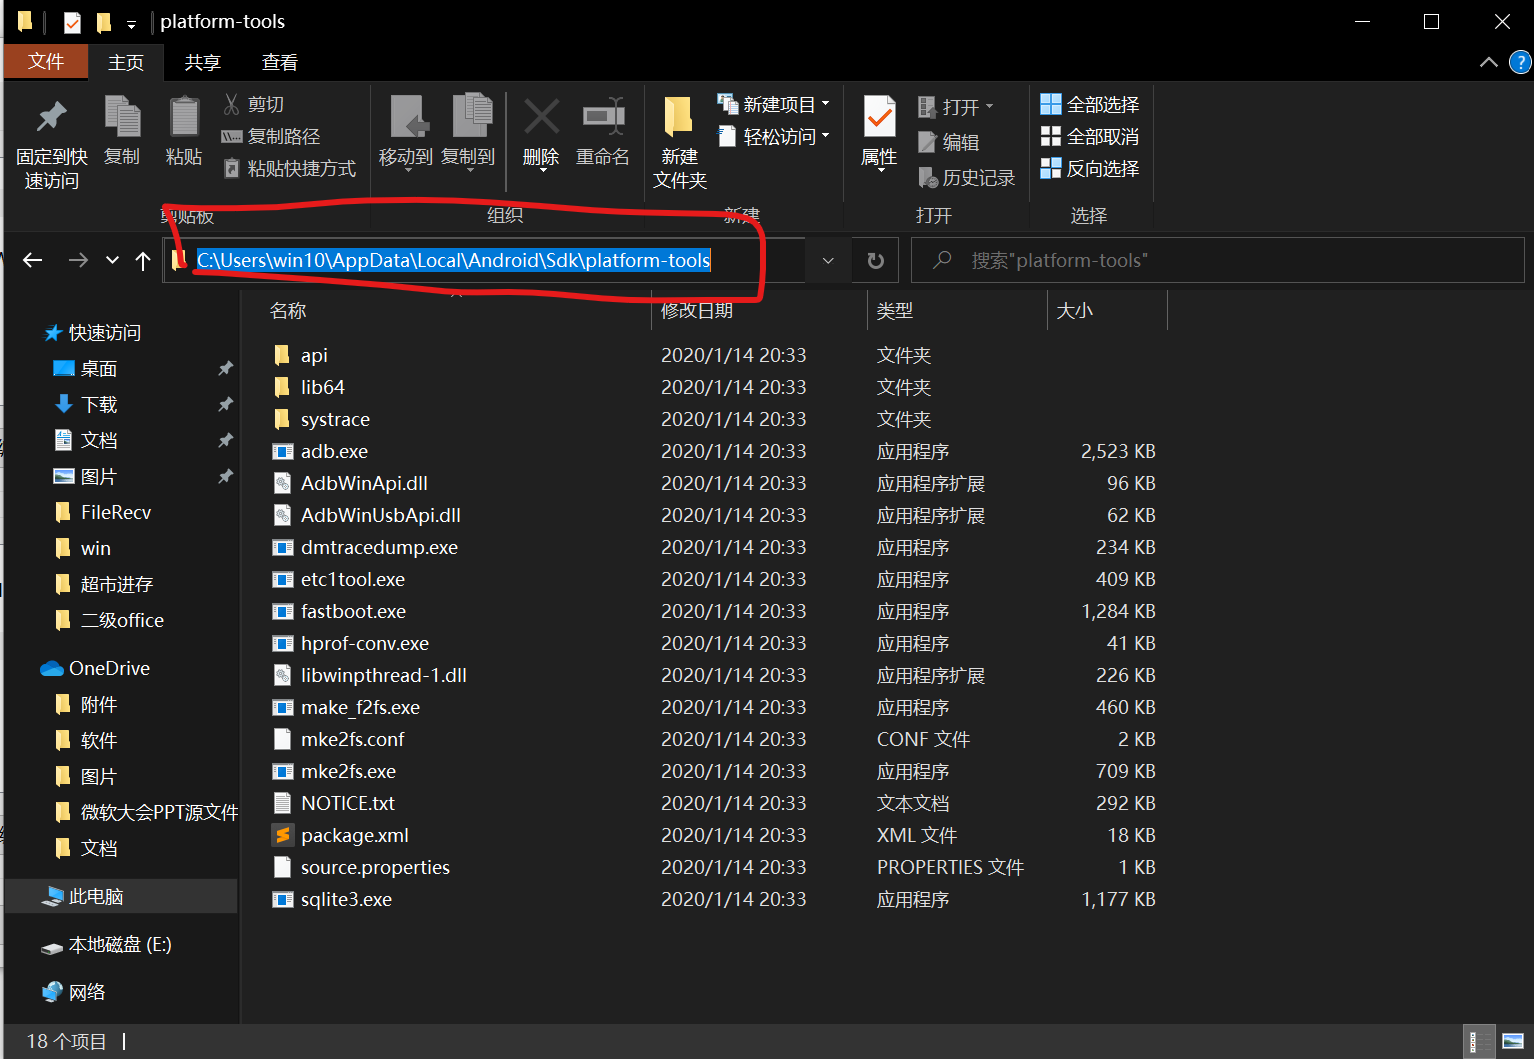Go back with the left arrow
The image size is (1534, 1059).
[33, 260]
